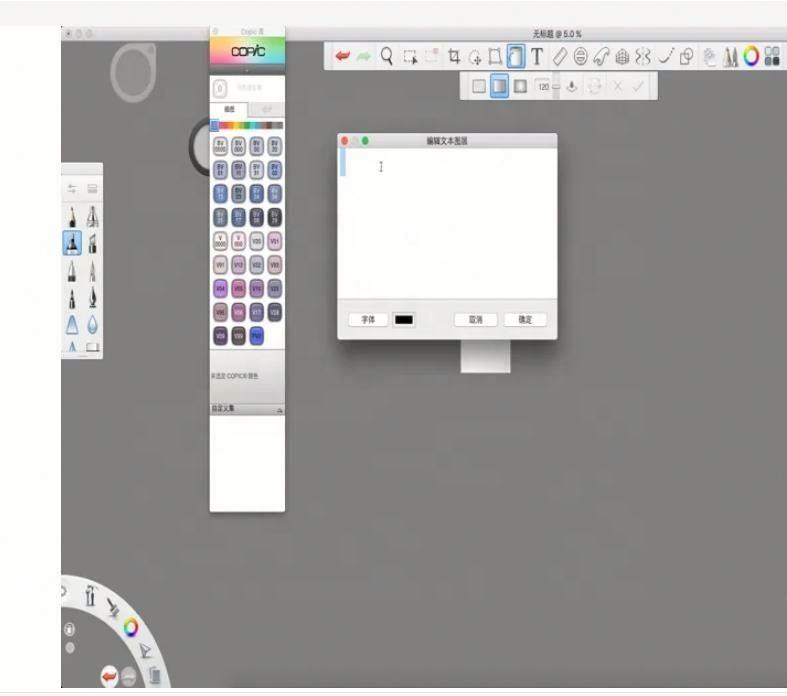Select the rectangular Selection tool

coord(409,58)
